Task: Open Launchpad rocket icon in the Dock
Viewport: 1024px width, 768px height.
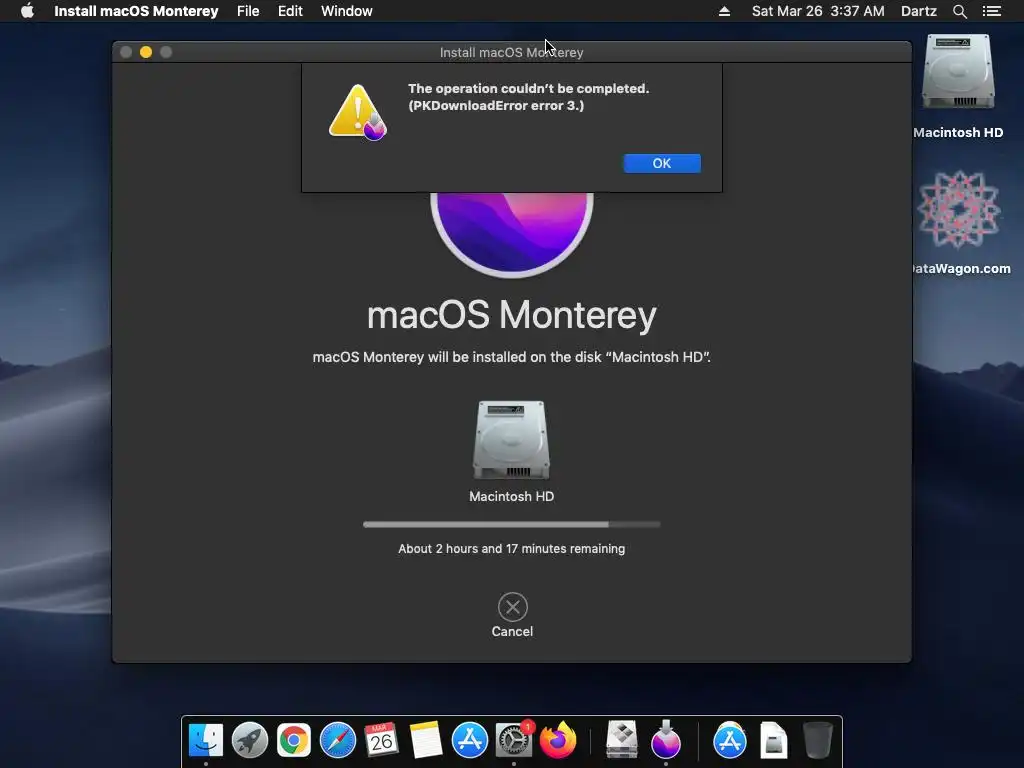Action: click(x=249, y=740)
